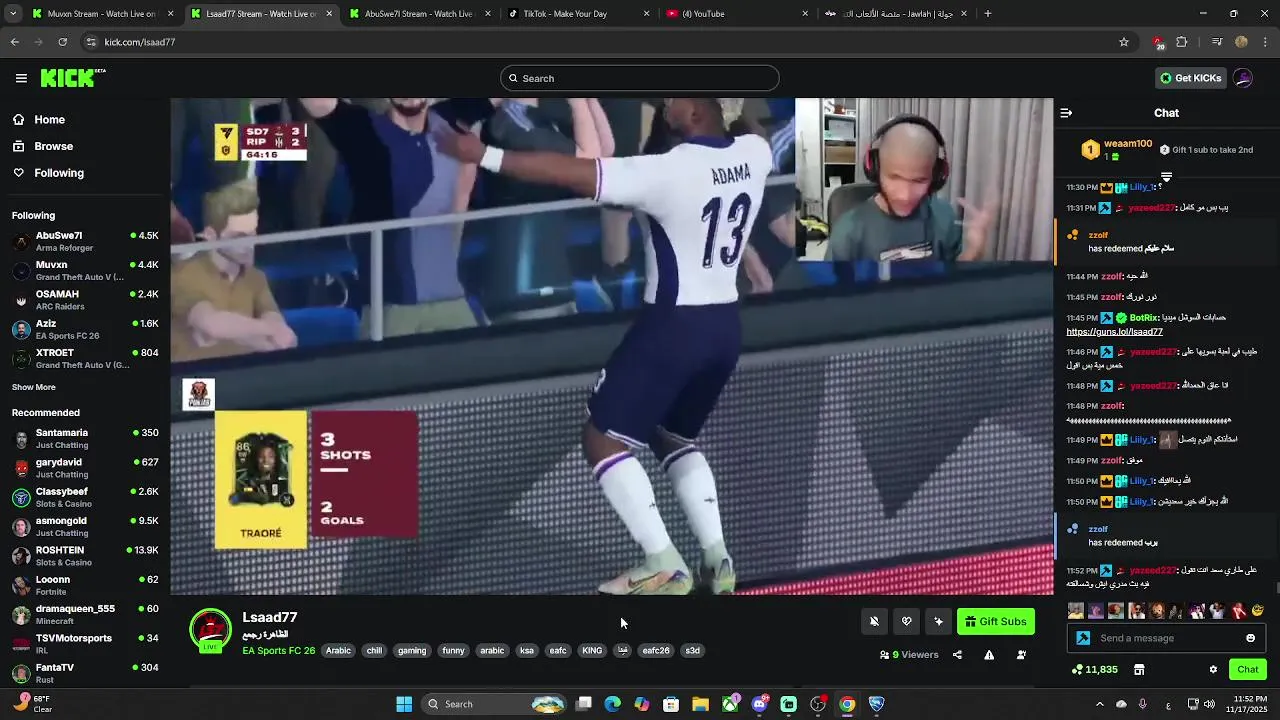The height and width of the screenshot is (720, 1280).
Task: Go to Home in sidebar
Action: click(39, 120)
